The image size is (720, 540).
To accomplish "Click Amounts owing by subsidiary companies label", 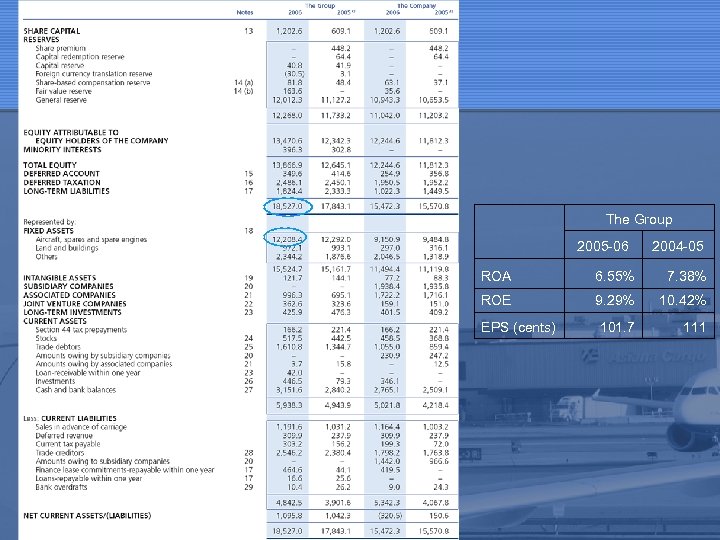I will pyautogui.click(x=103, y=355).
